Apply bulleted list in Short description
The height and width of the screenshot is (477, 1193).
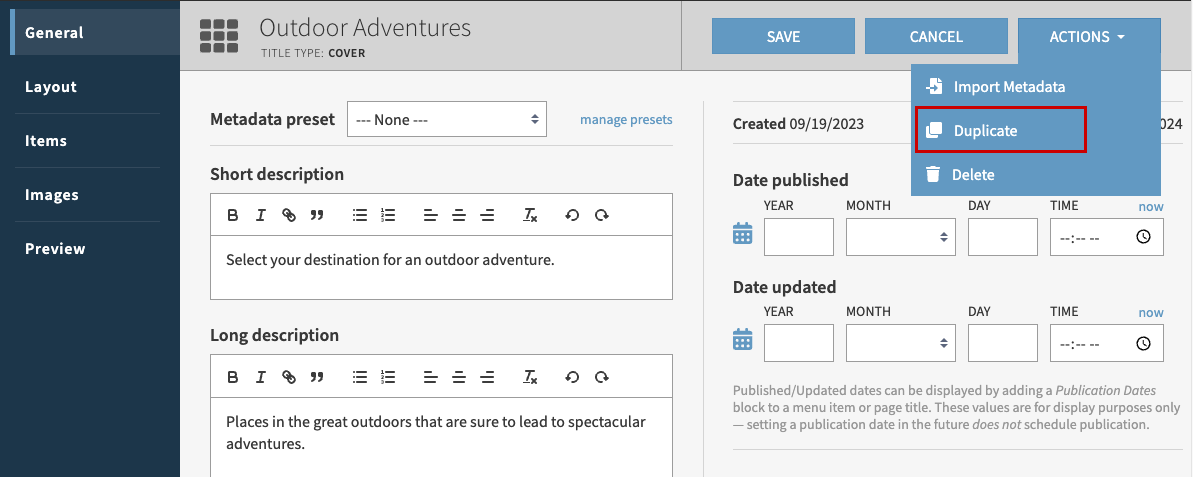360,215
